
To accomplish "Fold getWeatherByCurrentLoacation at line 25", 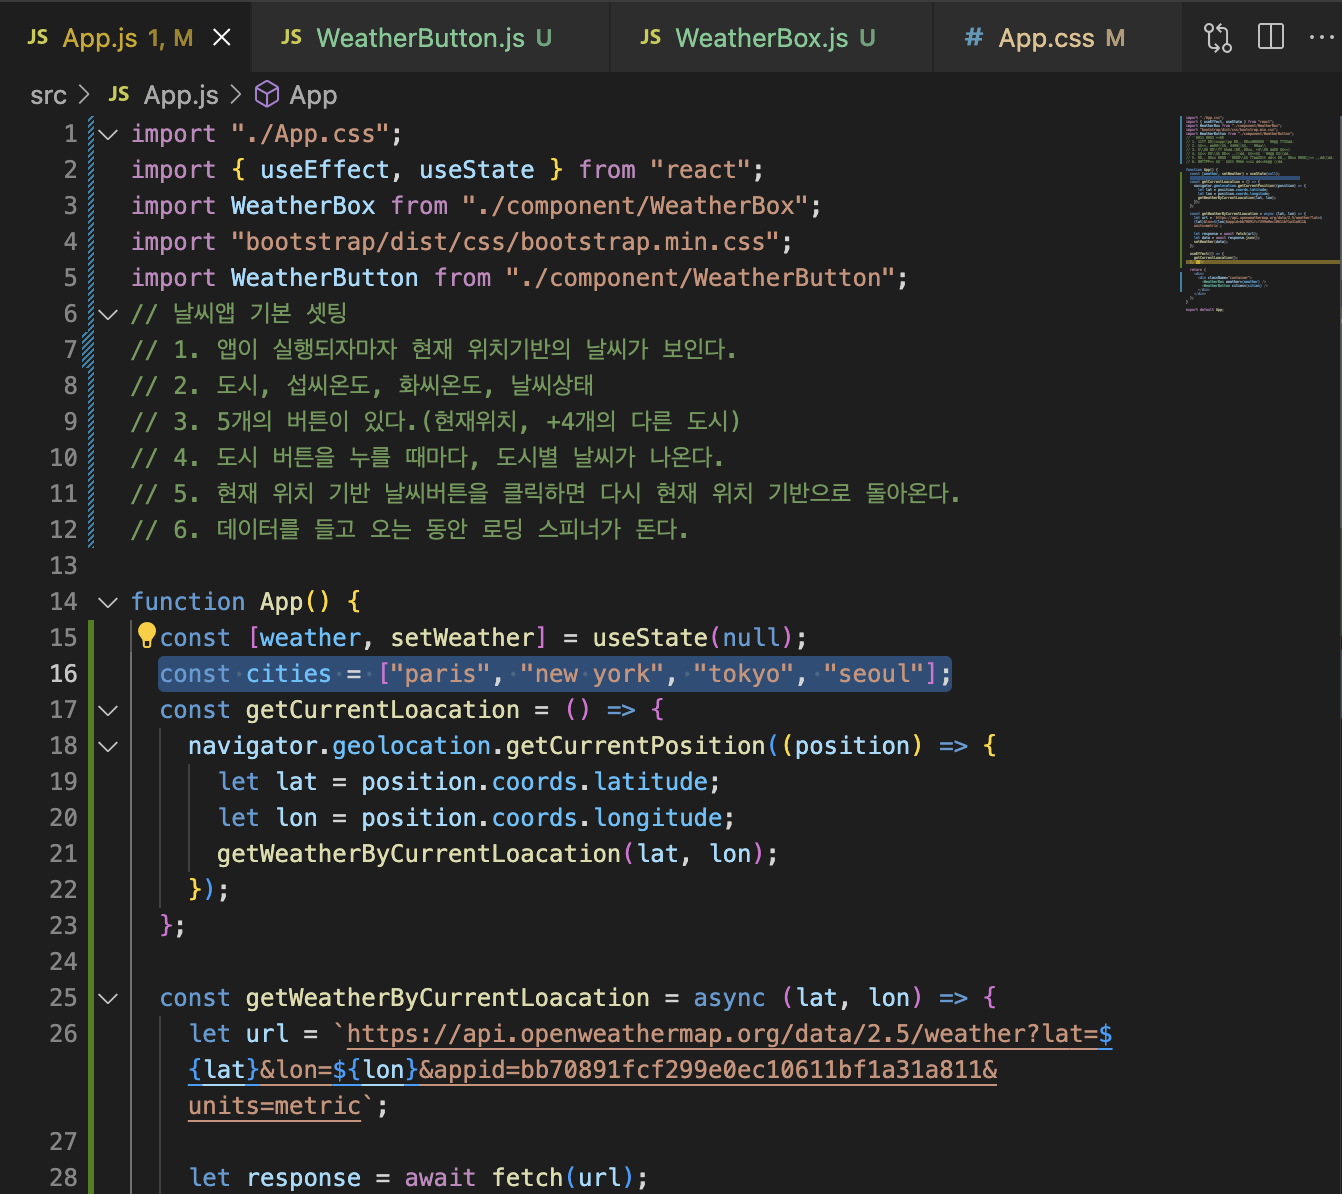I will 108,998.
